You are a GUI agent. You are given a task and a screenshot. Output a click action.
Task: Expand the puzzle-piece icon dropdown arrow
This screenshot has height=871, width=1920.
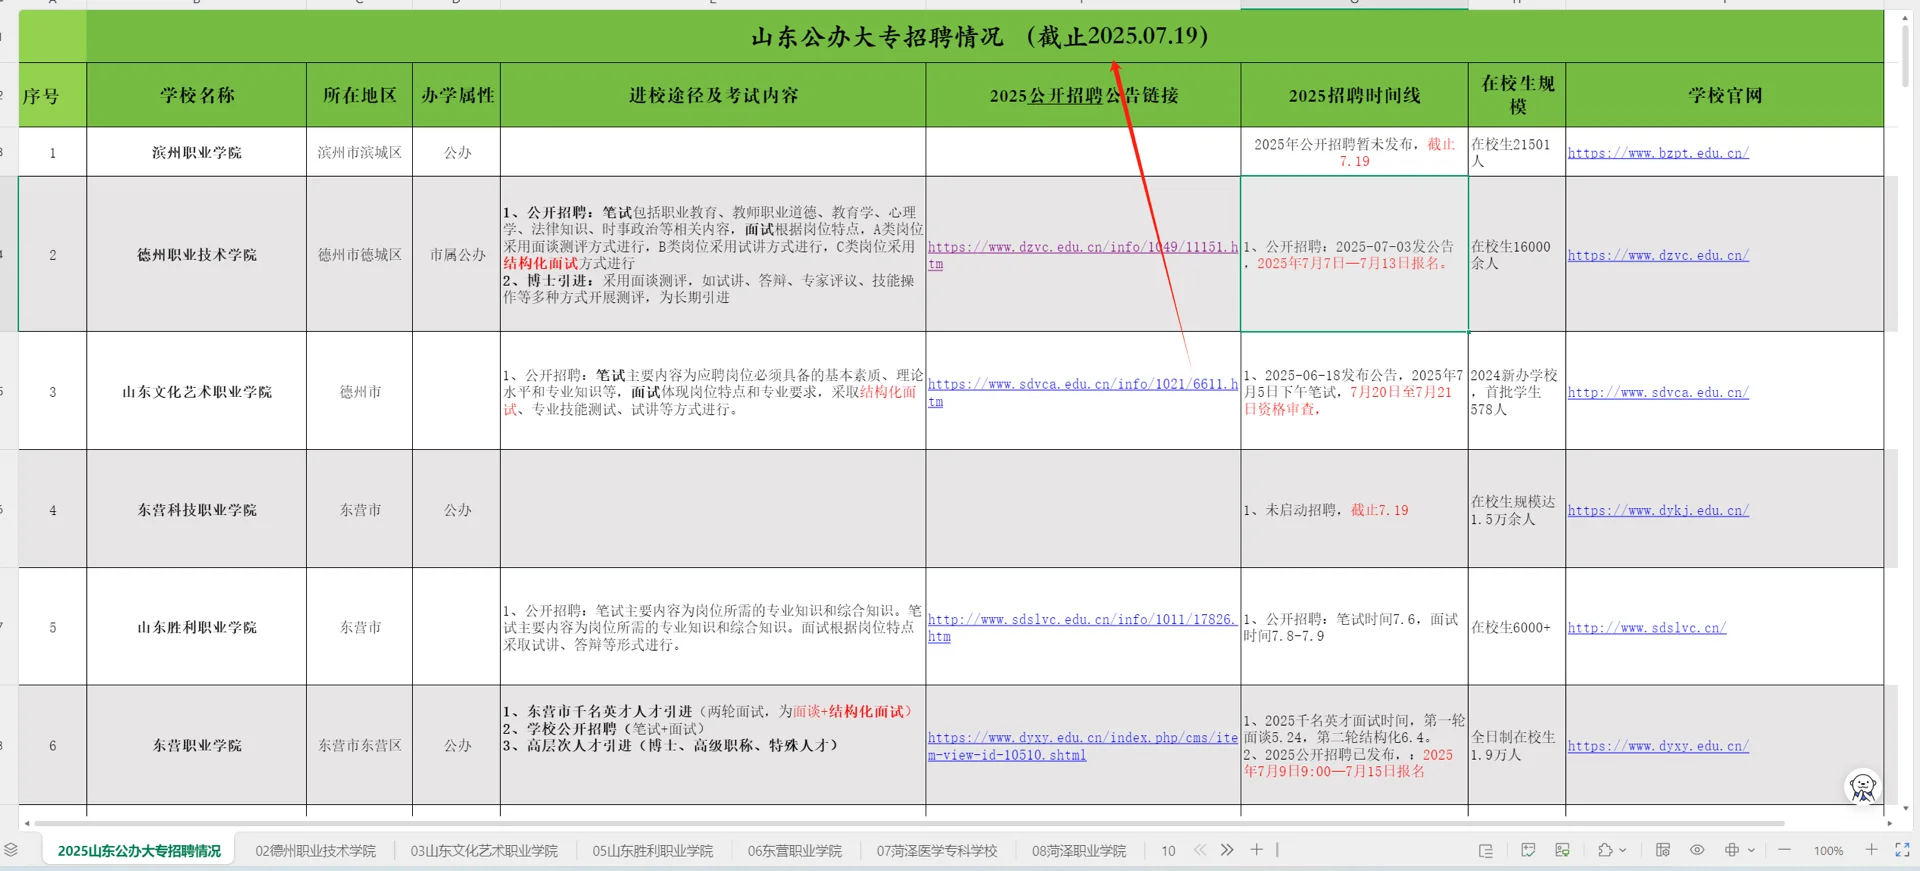pyautogui.click(x=1622, y=850)
